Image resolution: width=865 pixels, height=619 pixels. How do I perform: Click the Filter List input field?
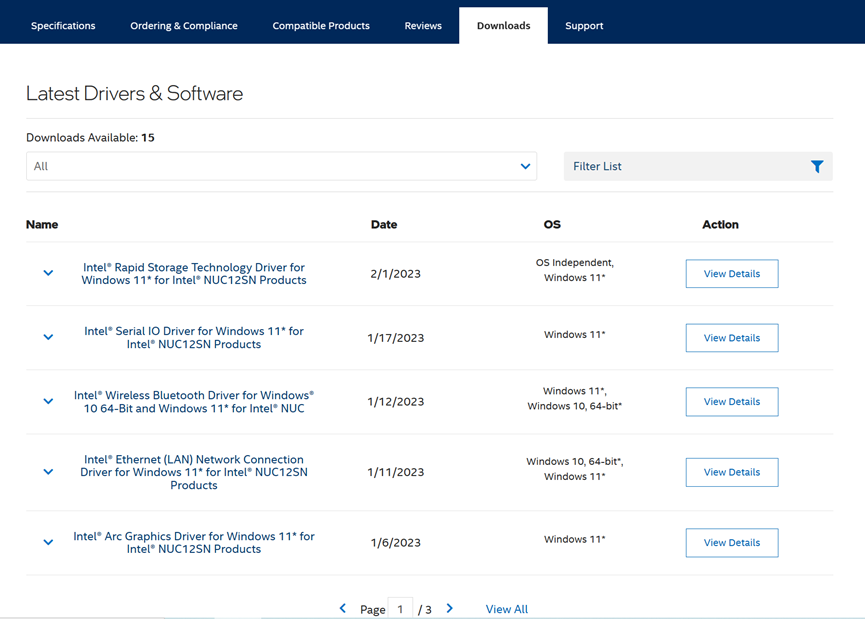pyautogui.click(x=698, y=166)
